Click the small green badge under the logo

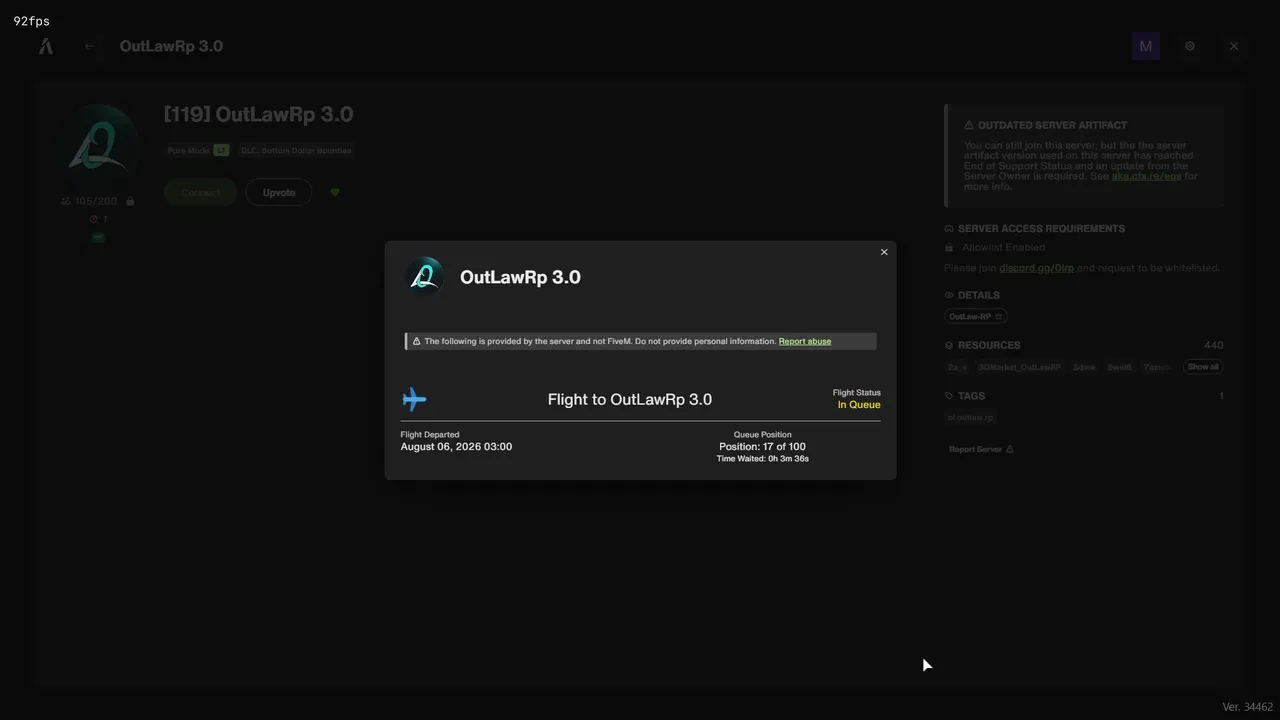(98, 238)
